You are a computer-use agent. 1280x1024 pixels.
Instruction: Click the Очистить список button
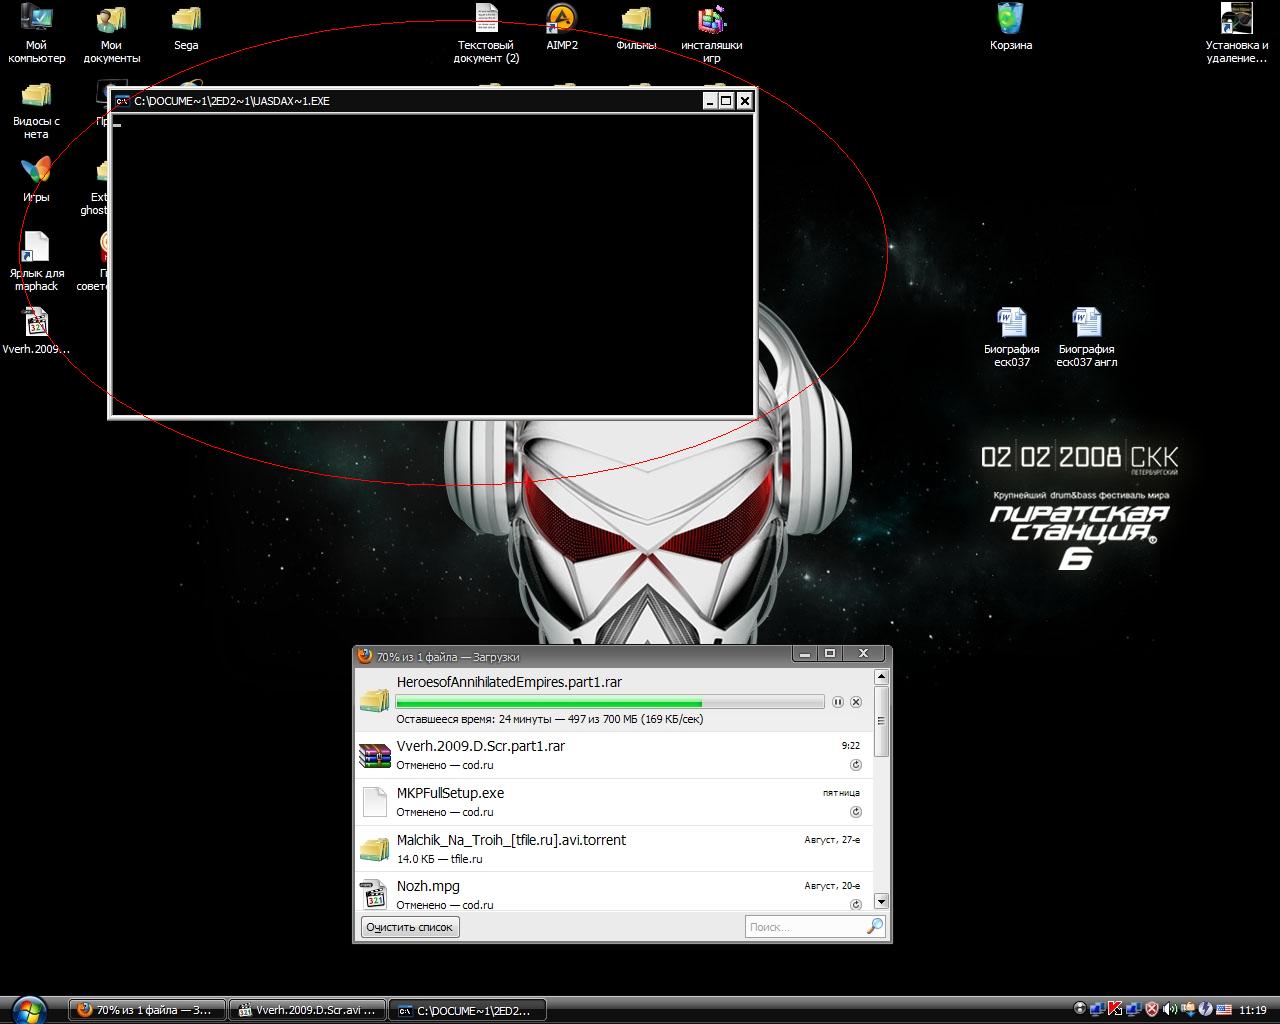[410, 927]
